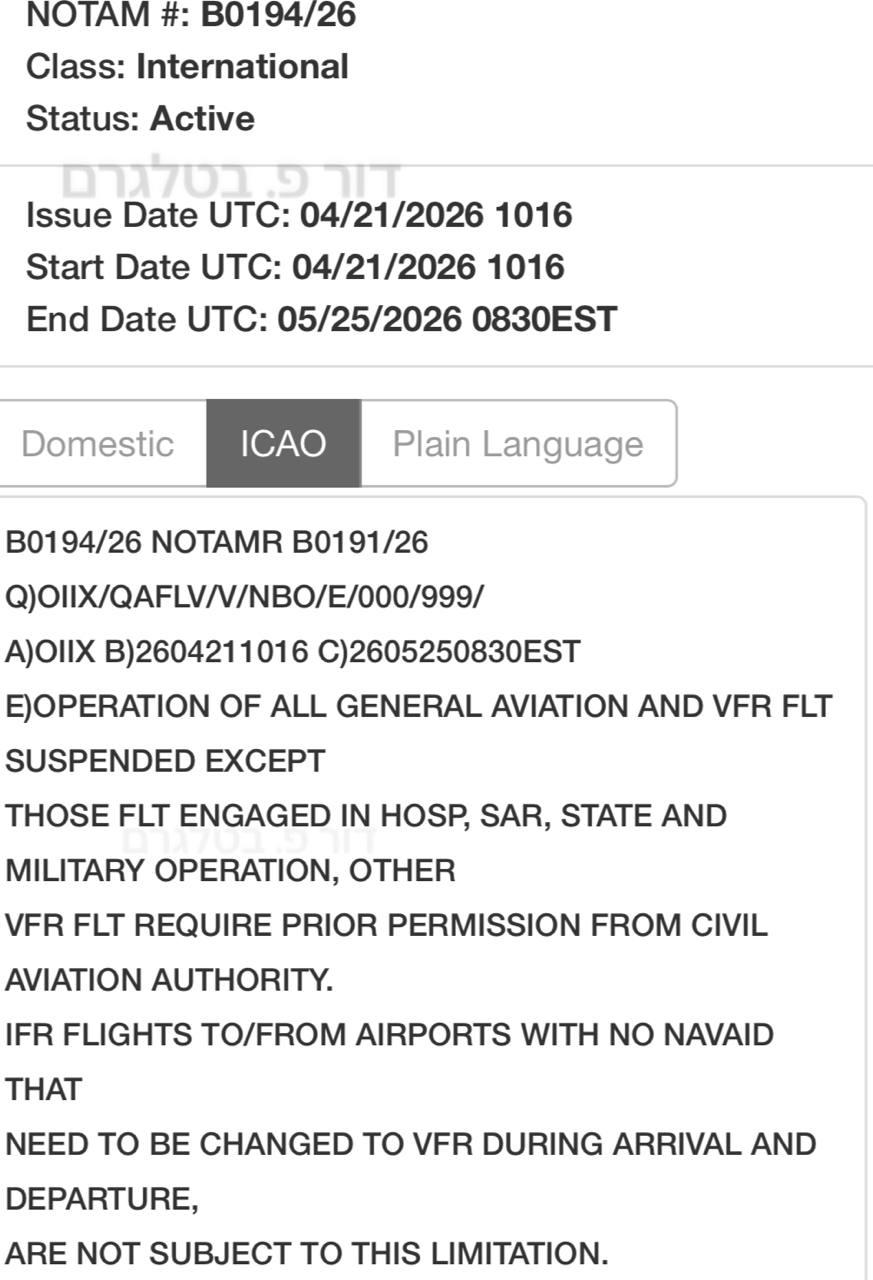
Task: Click the IFR FLIGHTS TO/FROM AIRPORTS line
Action: click(x=390, y=1035)
